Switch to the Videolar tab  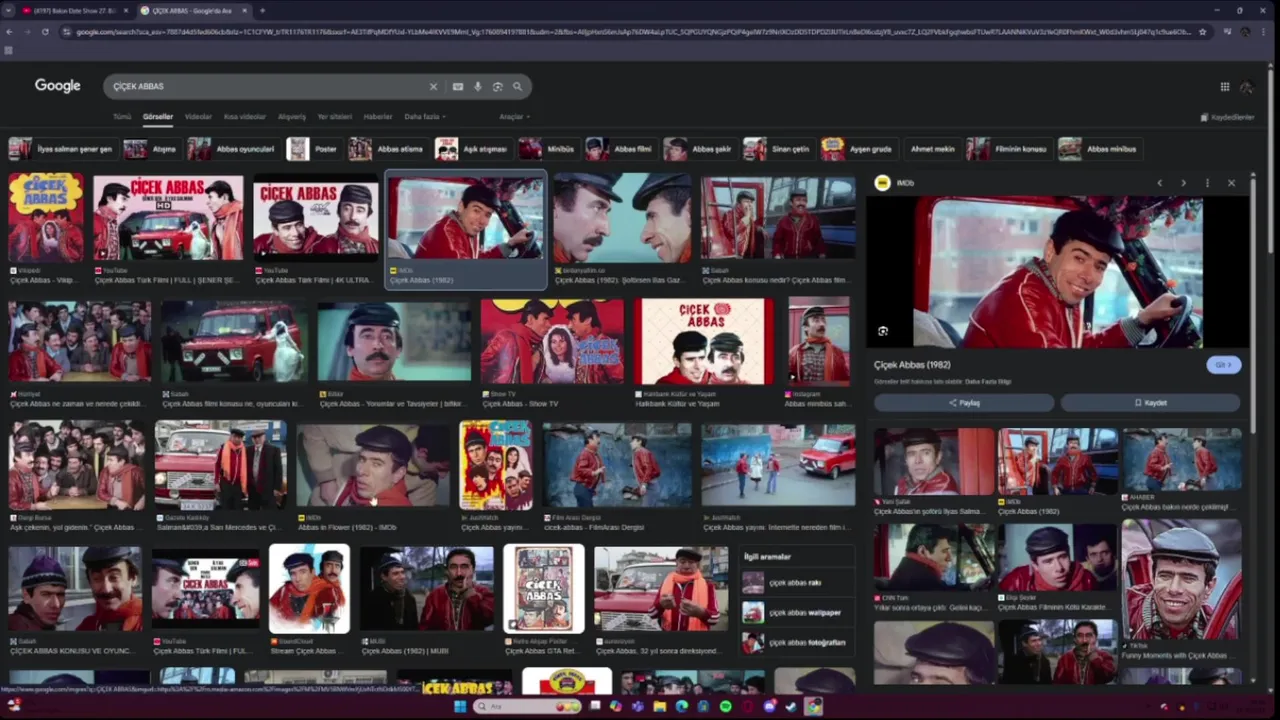[198, 117]
